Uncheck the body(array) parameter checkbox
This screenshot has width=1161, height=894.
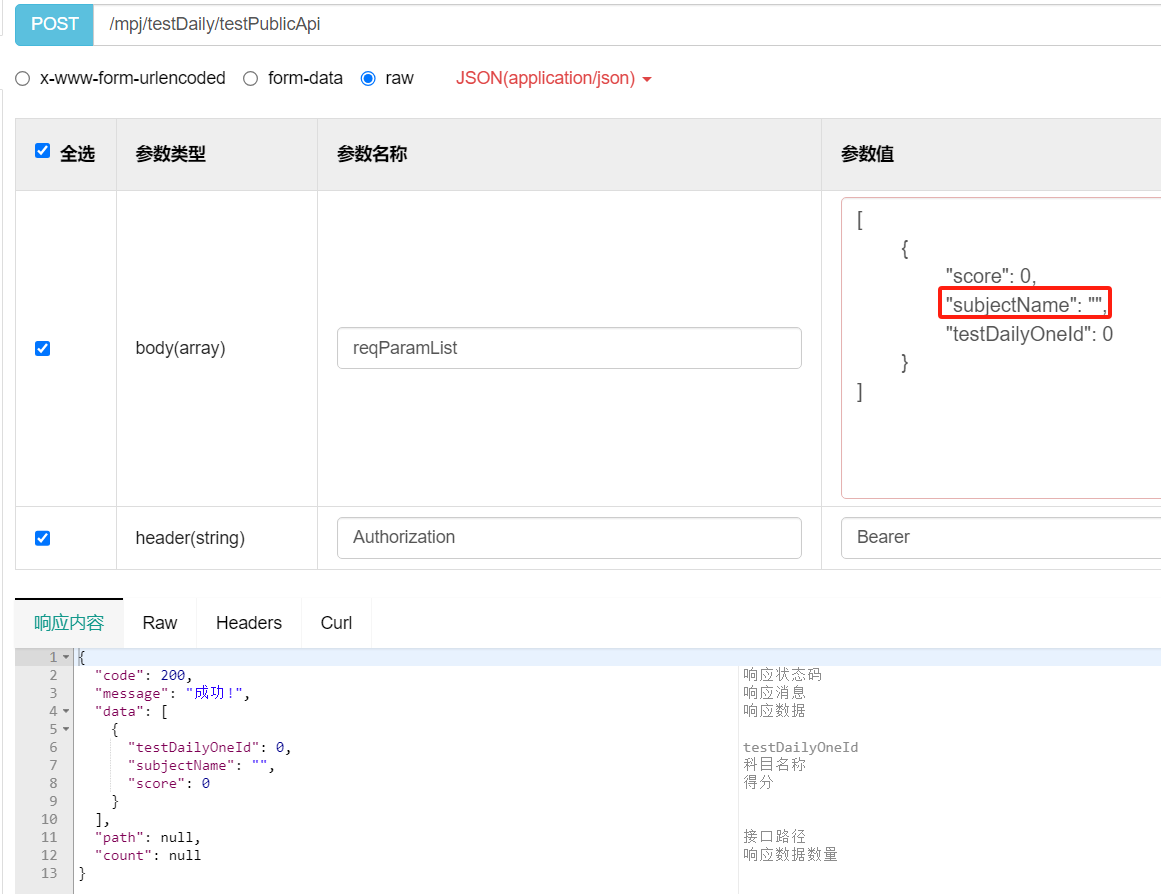click(42, 348)
